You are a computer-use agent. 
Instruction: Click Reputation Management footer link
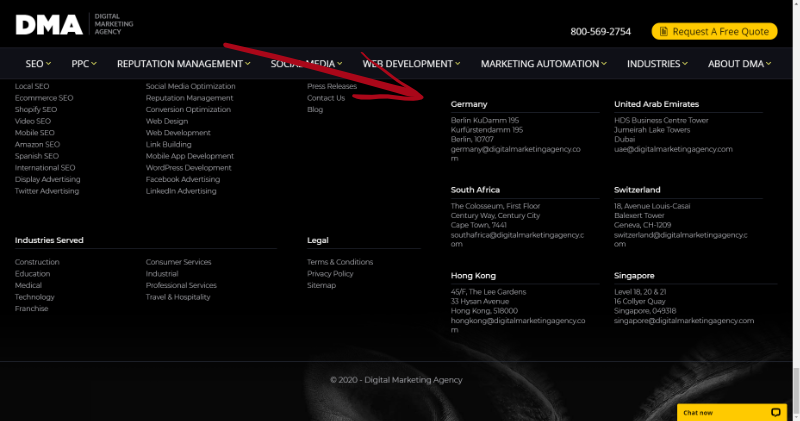(x=189, y=98)
